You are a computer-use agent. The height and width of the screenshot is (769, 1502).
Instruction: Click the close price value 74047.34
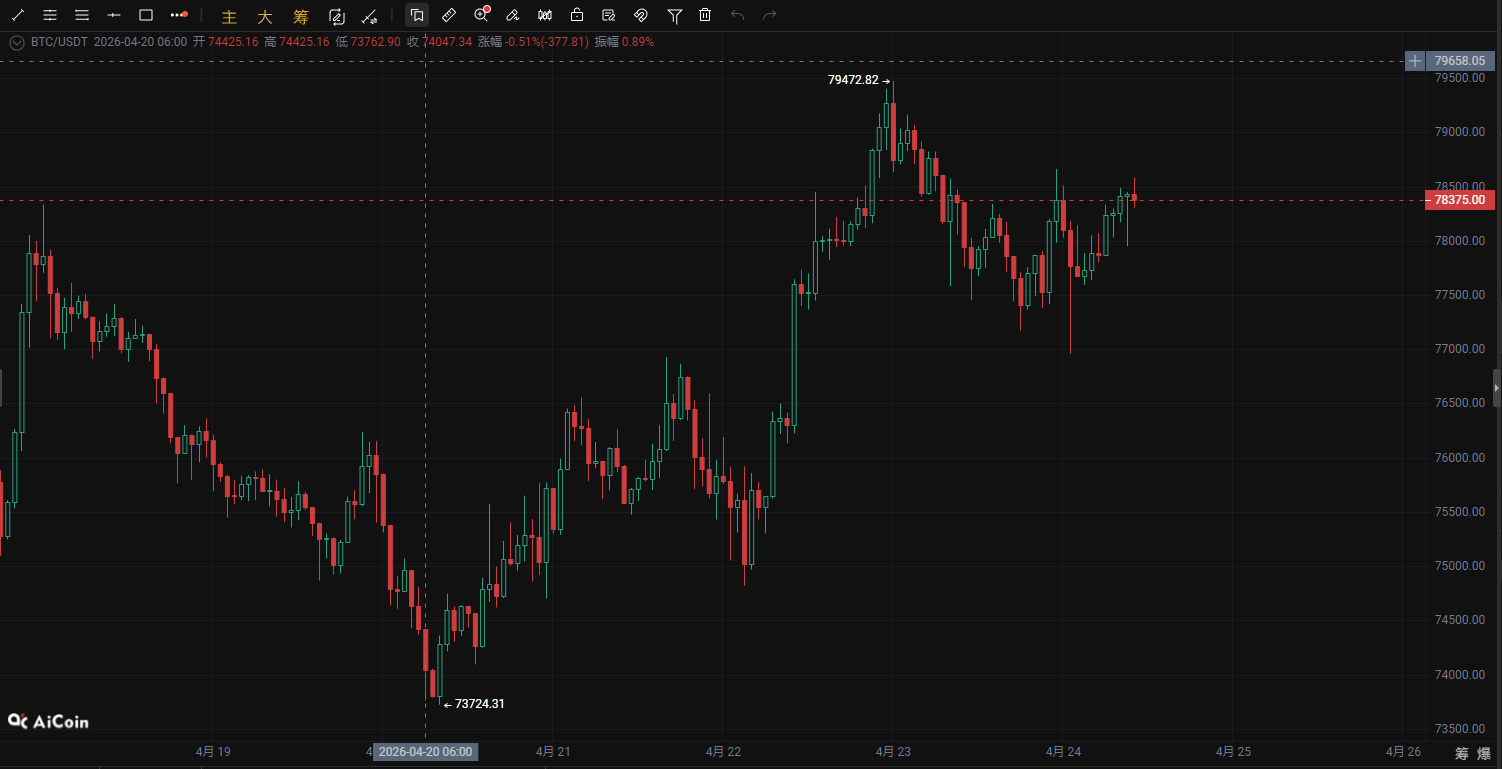[x=447, y=42]
